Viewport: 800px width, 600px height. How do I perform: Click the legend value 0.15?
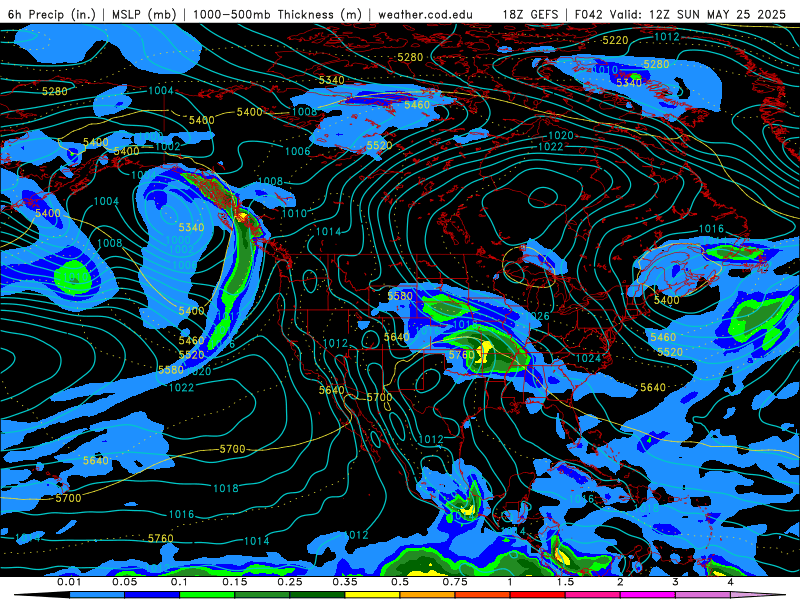pyautogui.click(x=235, y=582)
